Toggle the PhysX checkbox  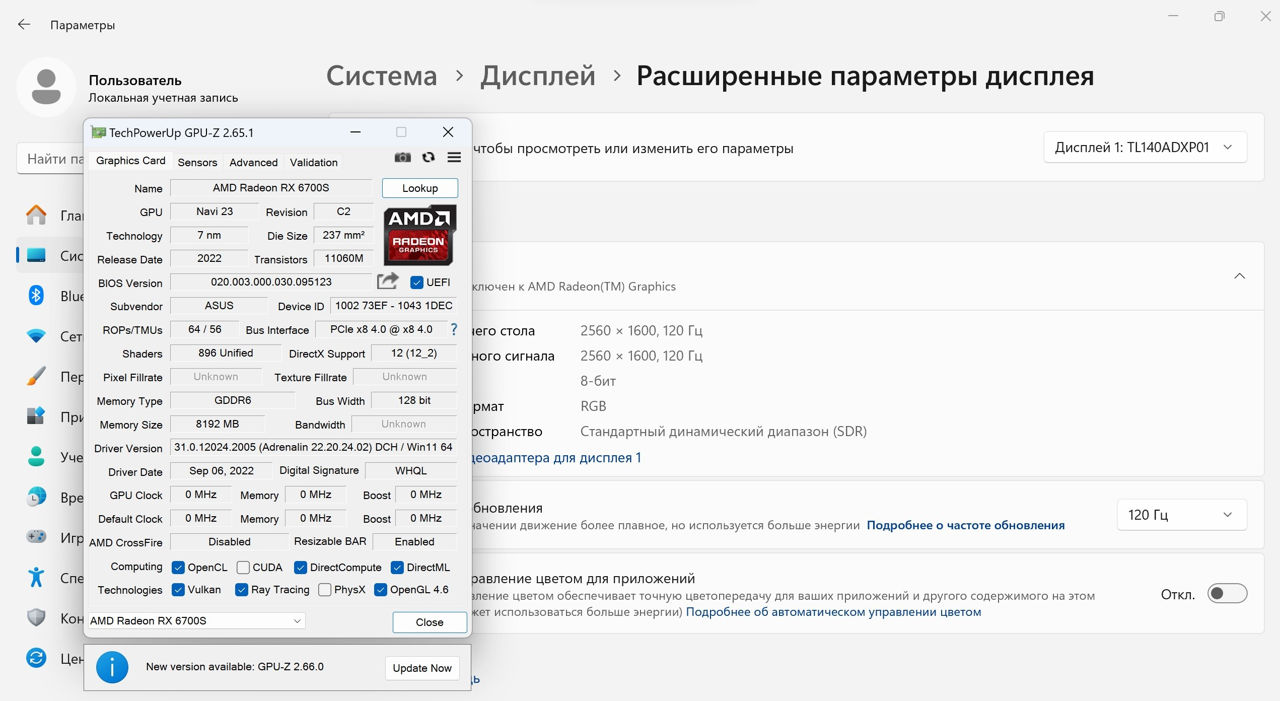[x=325, y=590]
